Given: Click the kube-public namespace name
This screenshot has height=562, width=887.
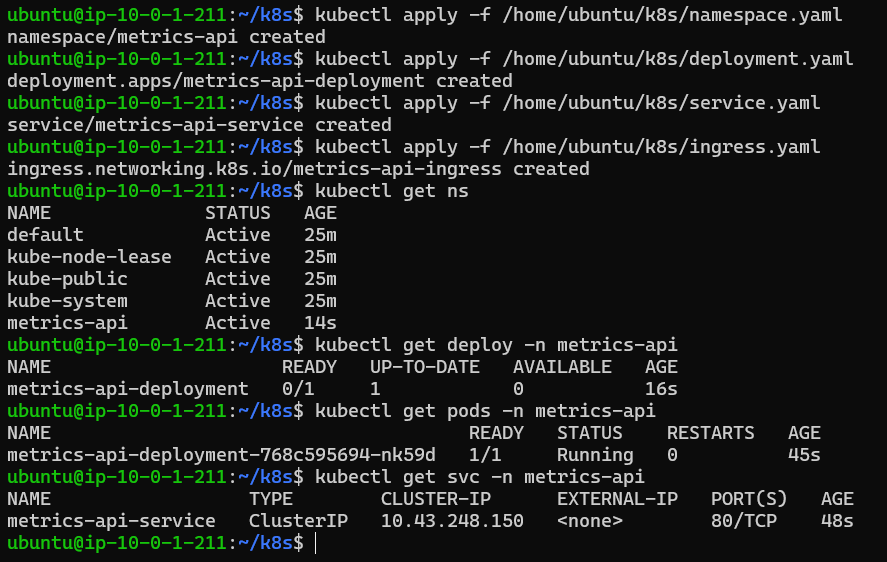Looking at the screenshot, I should 67,279.
